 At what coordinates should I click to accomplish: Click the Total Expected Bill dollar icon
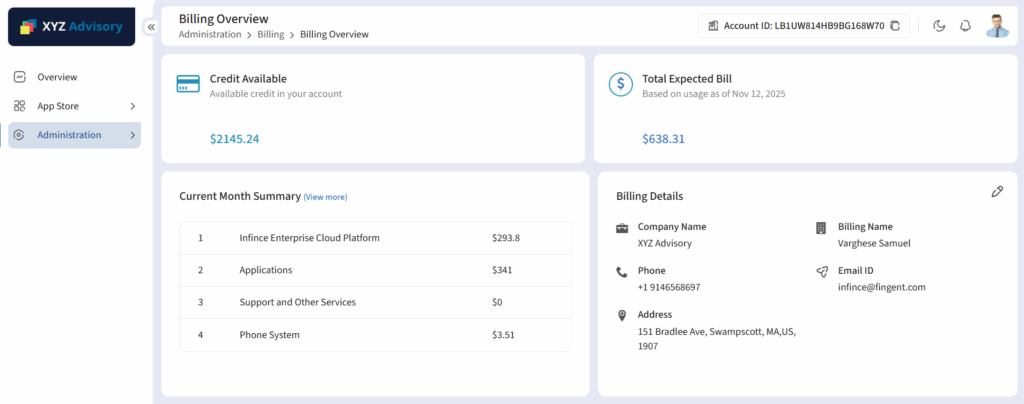pyautogui.click(x=621, y=84)
